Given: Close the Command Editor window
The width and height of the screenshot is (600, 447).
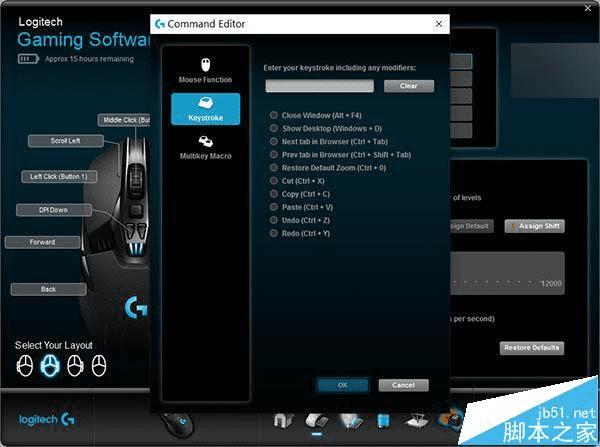Looking at the screenshot, I should tap(439, 24).
